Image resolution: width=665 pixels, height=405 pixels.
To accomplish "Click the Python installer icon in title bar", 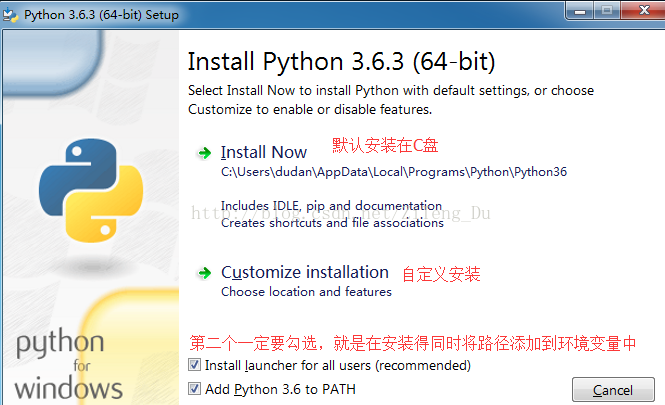I will tap(10, 14).
